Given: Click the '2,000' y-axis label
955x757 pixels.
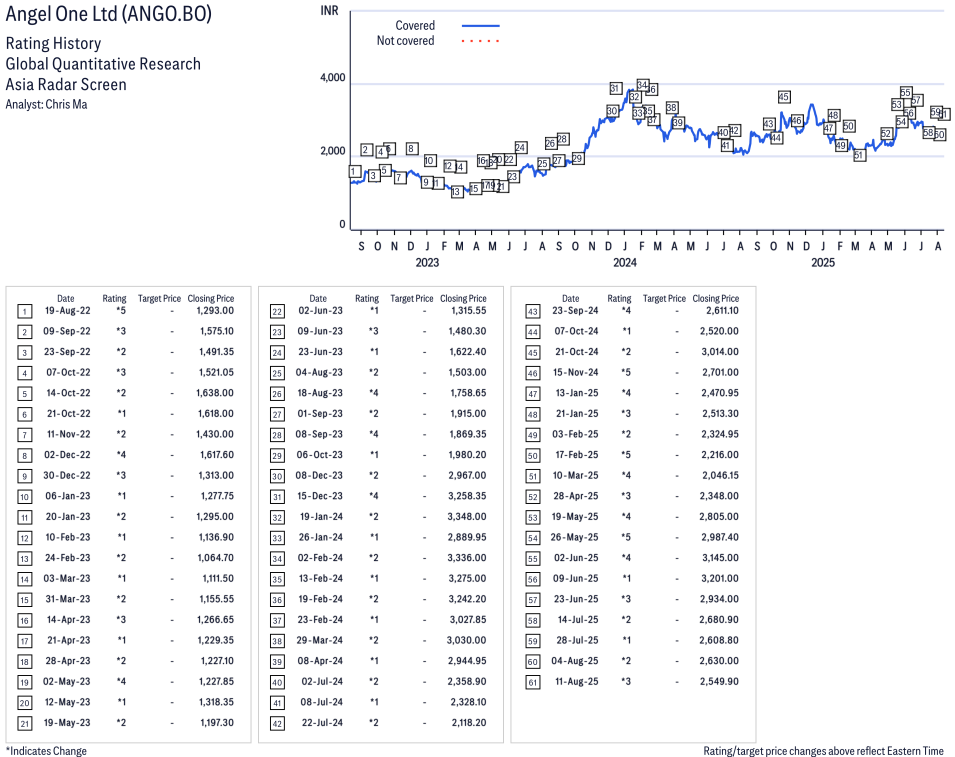Looking at the screenshot, I should (333, 151).
